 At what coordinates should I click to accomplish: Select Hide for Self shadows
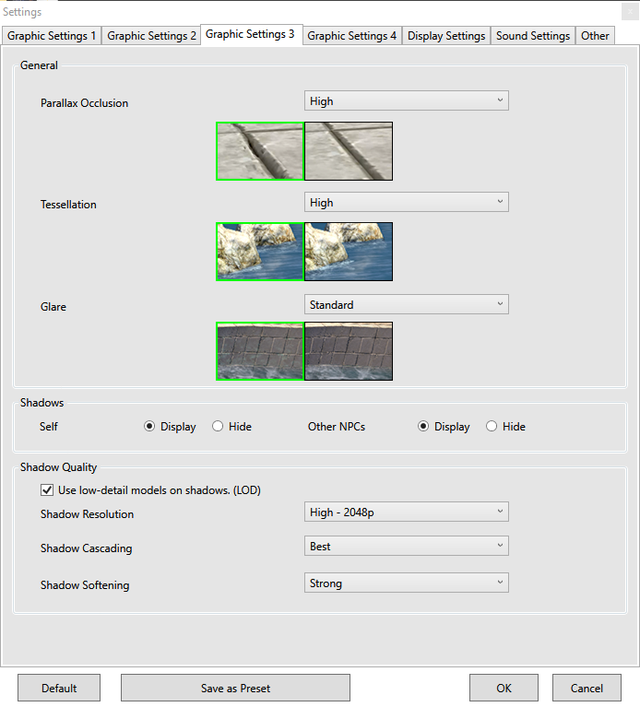tap(218, 427)
